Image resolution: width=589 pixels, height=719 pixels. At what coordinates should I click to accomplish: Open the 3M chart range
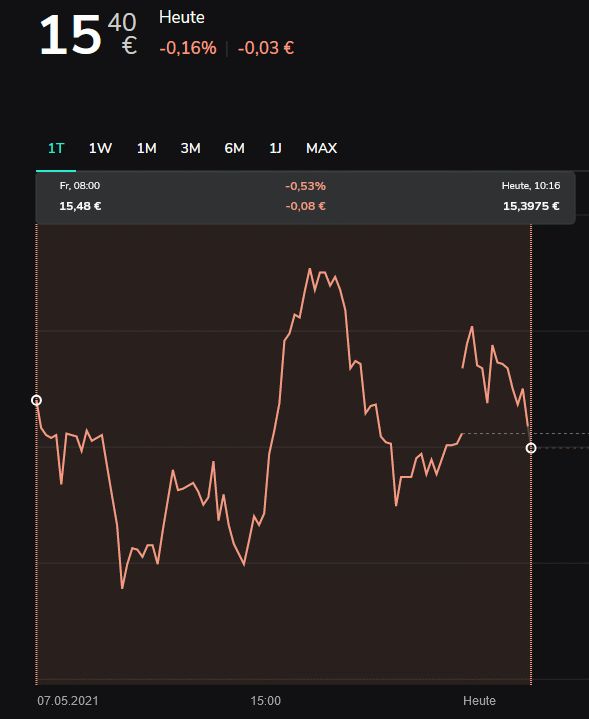[190, 148]
